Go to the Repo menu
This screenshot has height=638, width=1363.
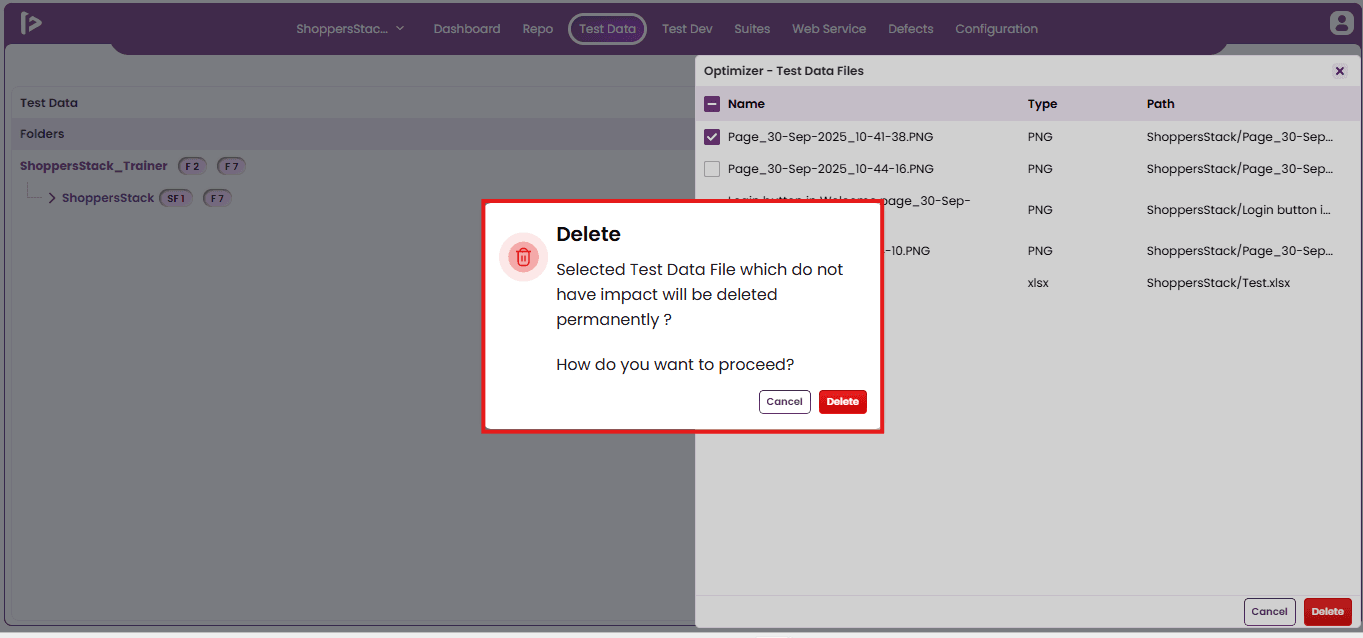(538, 29)
